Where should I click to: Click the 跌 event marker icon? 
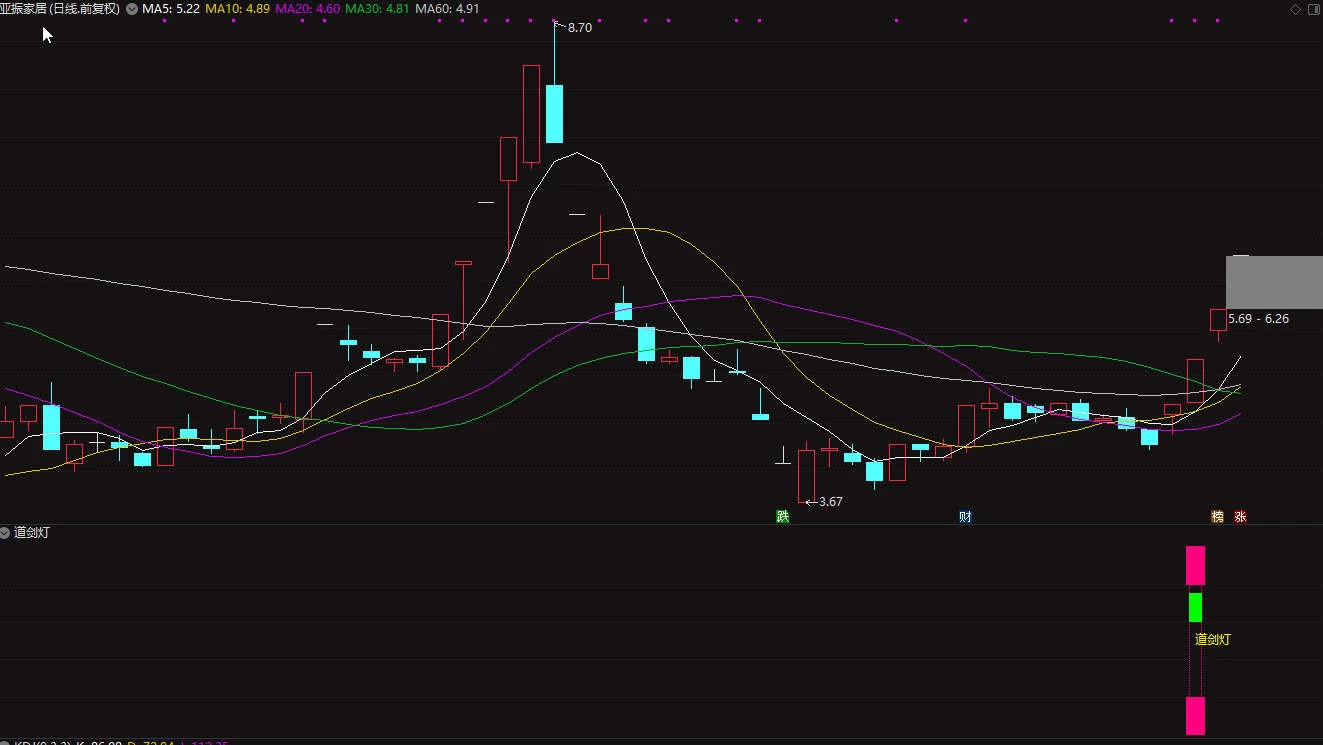(x=782, y=517)
